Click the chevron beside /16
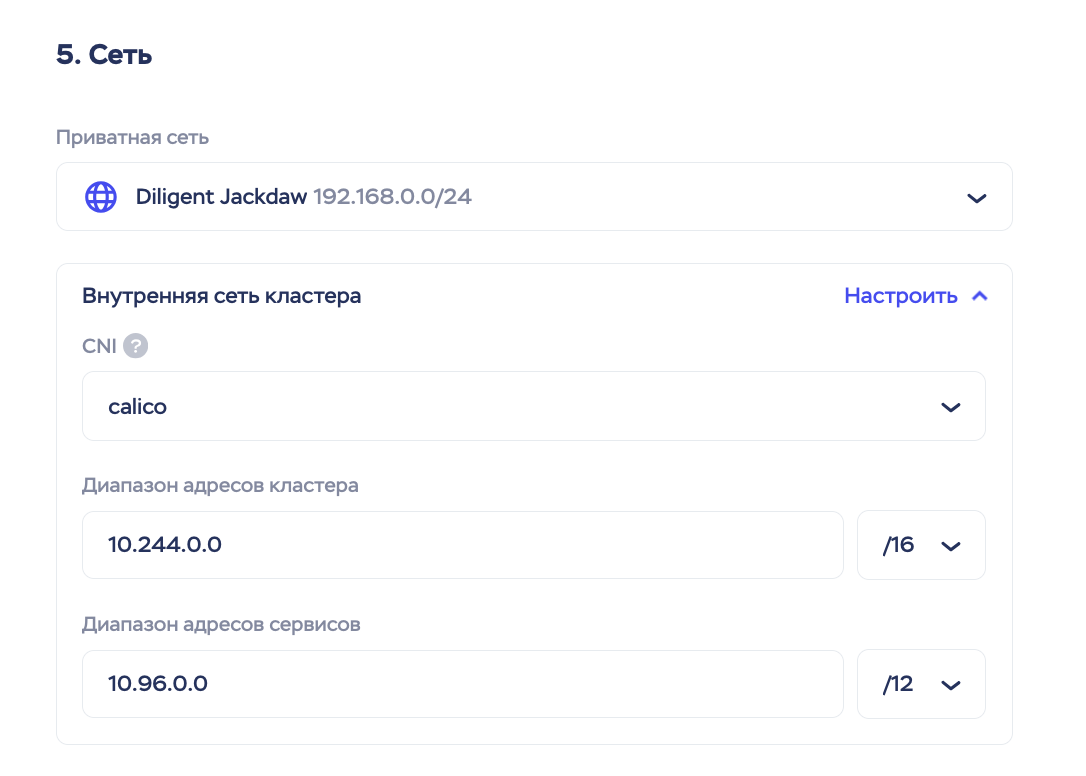 951,547
